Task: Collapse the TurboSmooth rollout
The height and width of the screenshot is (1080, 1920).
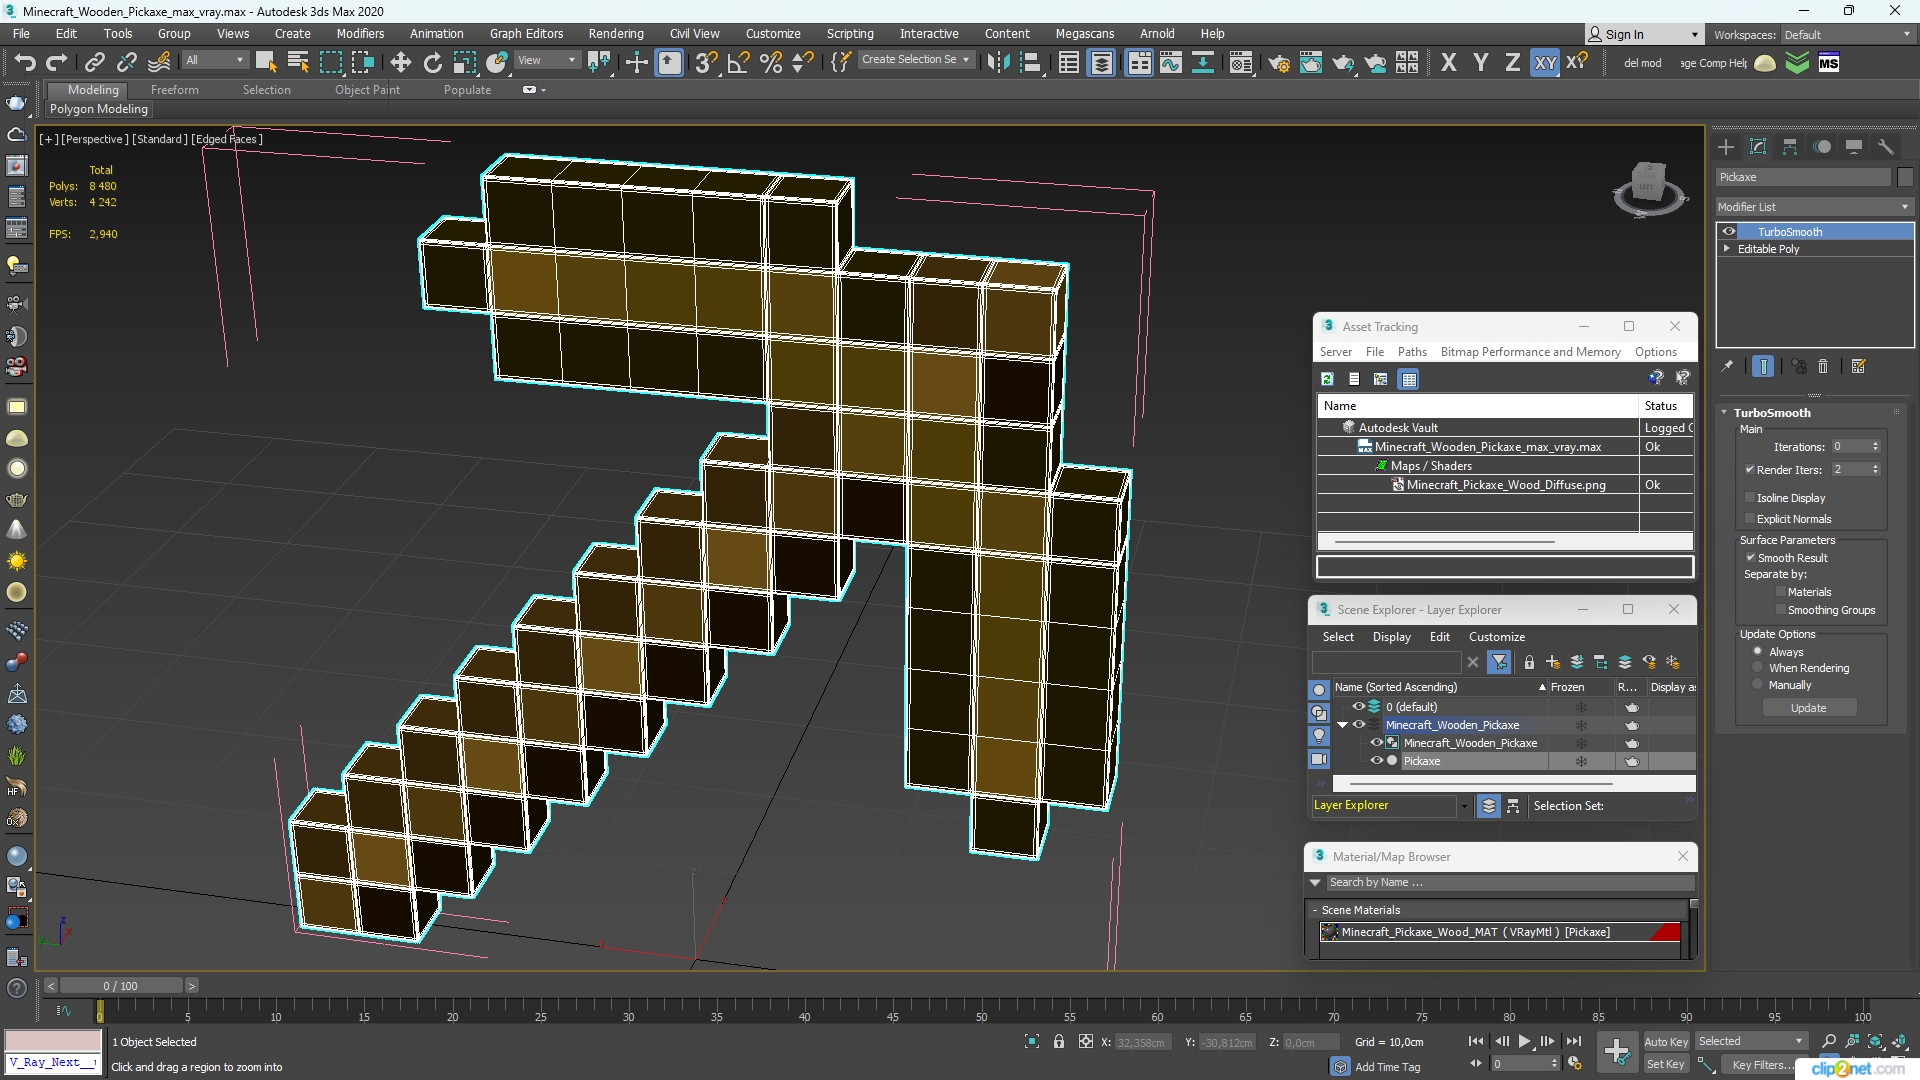Action: pos(1725,413)
